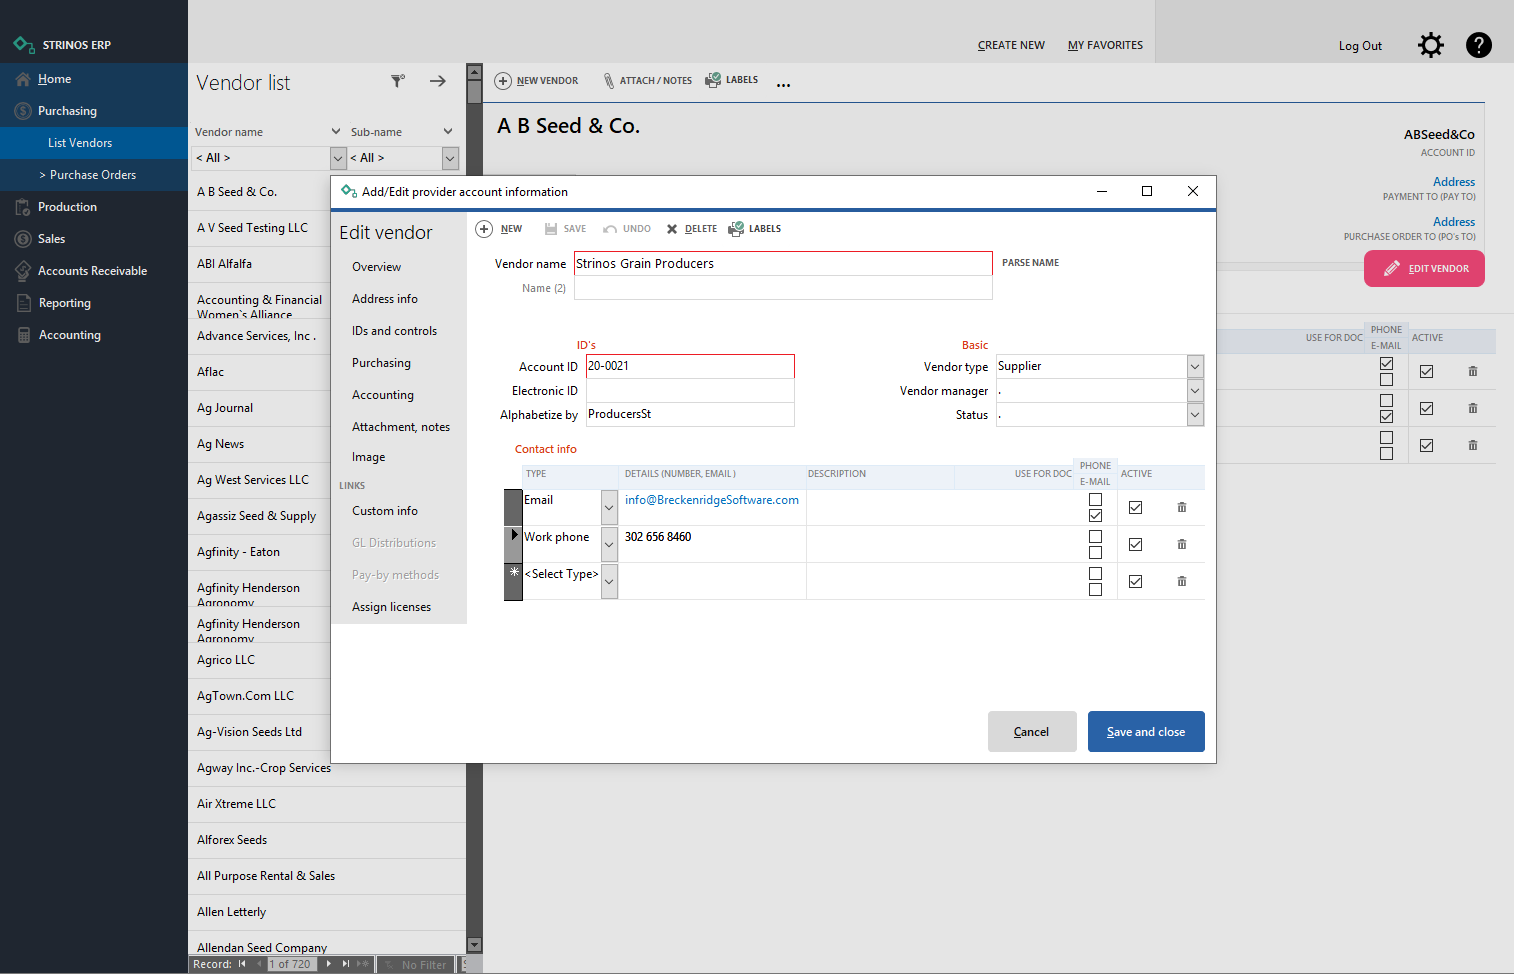The image size is (1514, 974).
Task: Toggle Use for Doc for Email row
Action: coord(1095,499)
